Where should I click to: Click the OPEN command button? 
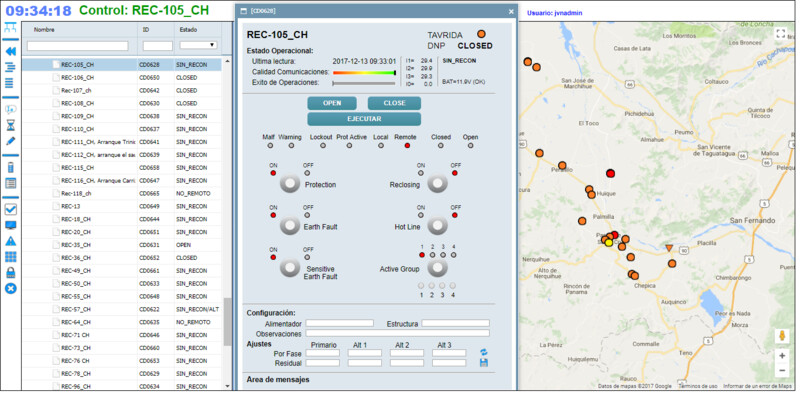pyautogui.click(x=332, y=103)
